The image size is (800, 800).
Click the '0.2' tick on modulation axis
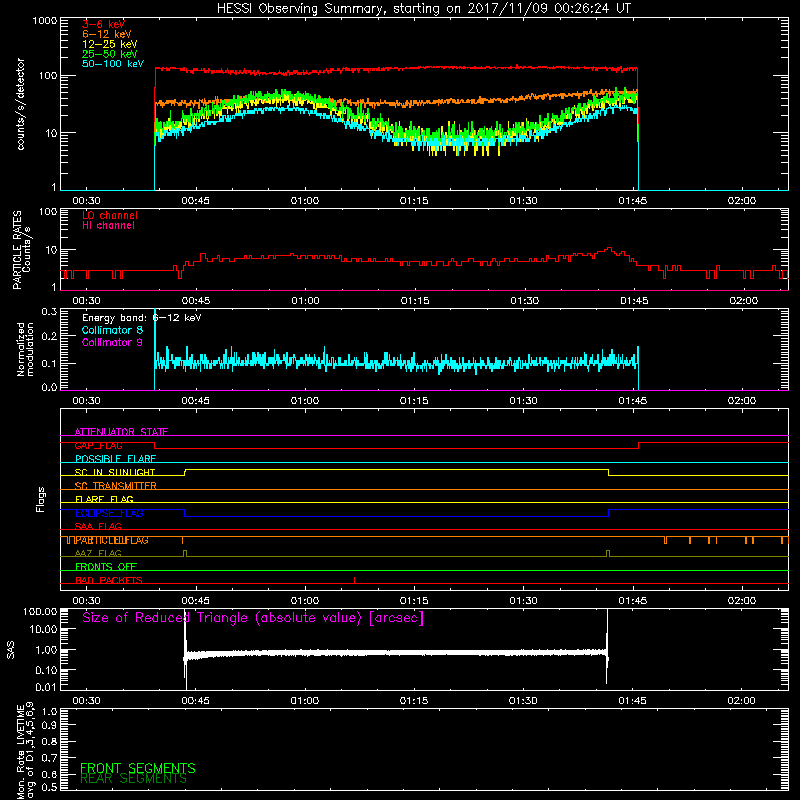49,336
